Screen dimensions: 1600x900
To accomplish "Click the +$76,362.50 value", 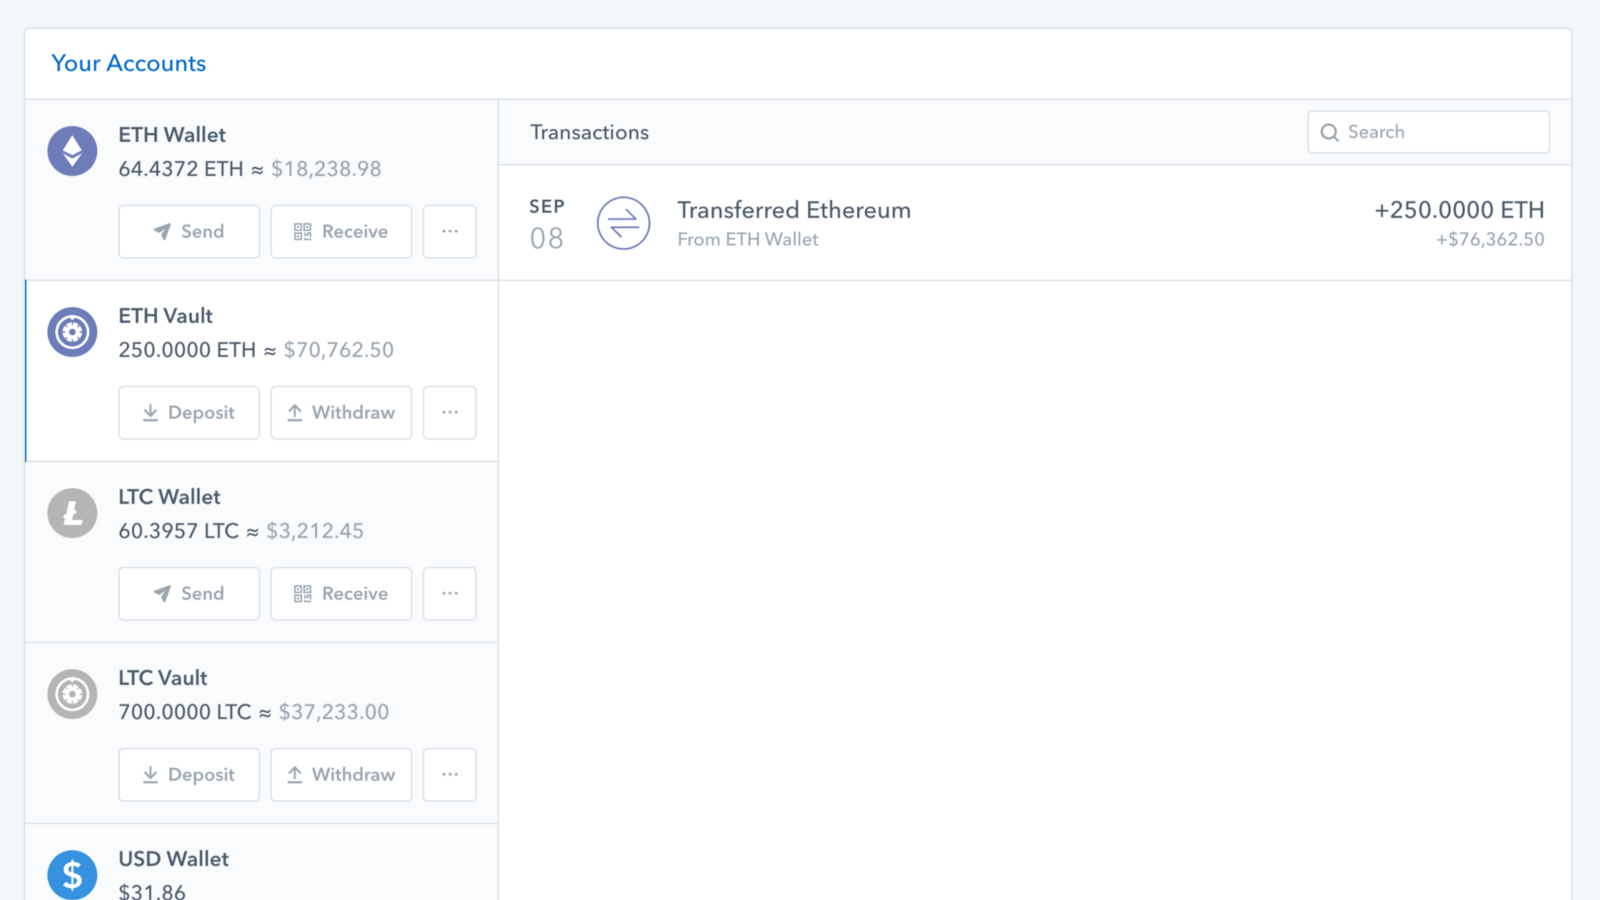I will coord(1490,240).
